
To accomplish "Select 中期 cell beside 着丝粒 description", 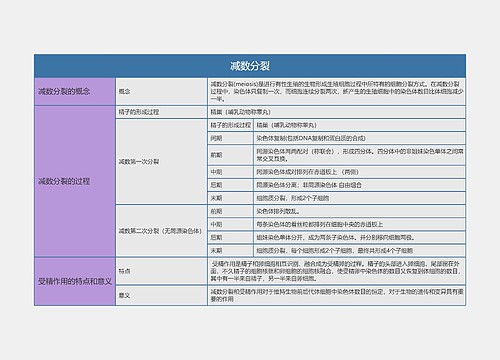I will 230,224.
